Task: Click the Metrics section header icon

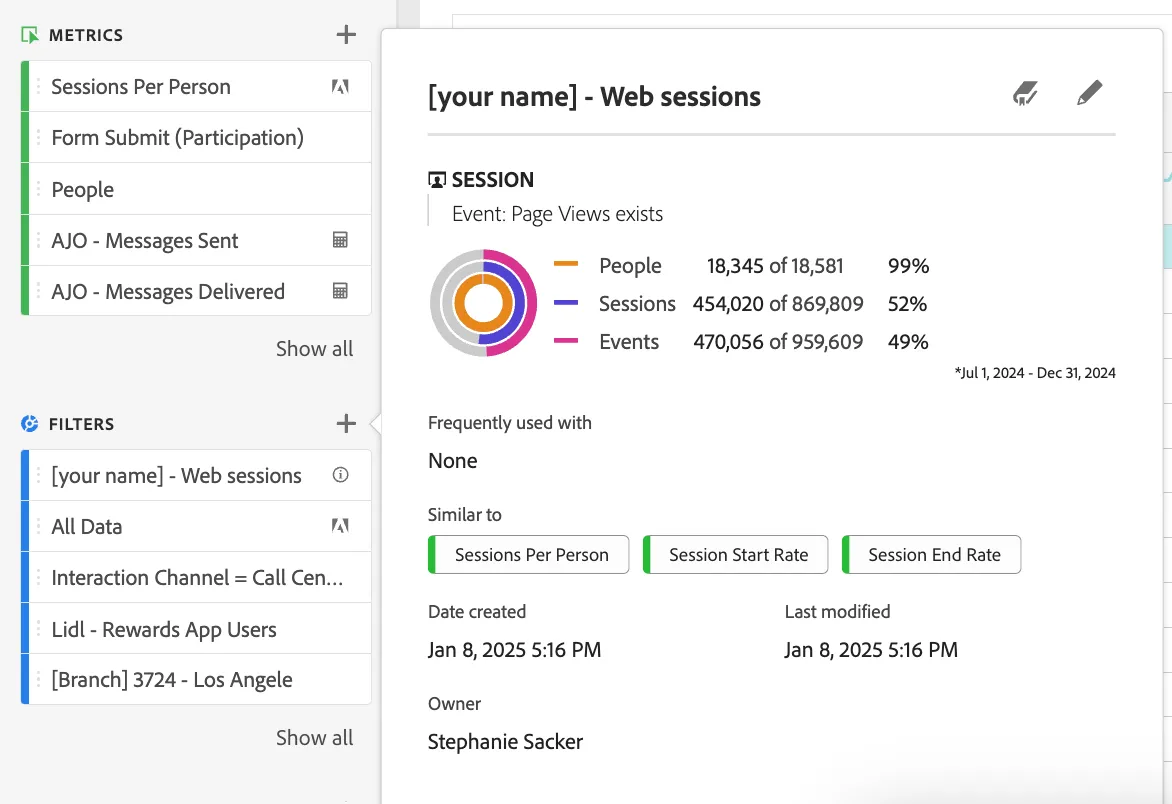Action: pyautogui.click(x=30, y=35)
